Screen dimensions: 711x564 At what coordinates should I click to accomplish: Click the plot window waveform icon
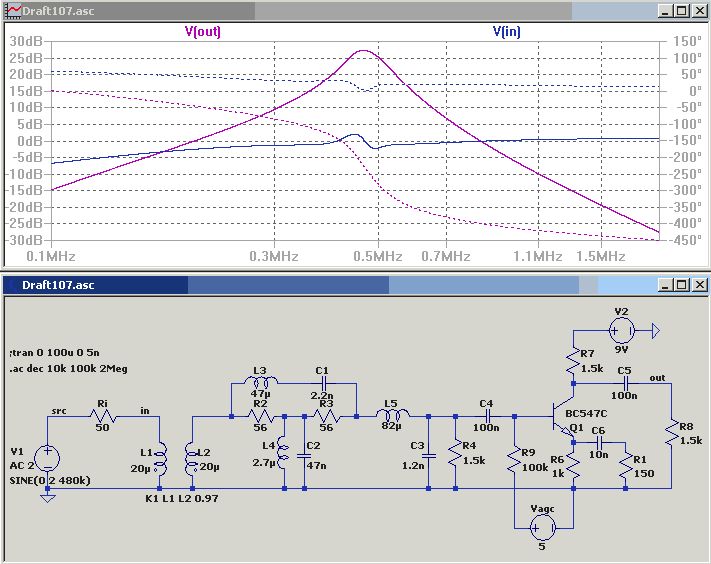coord(13,11)
